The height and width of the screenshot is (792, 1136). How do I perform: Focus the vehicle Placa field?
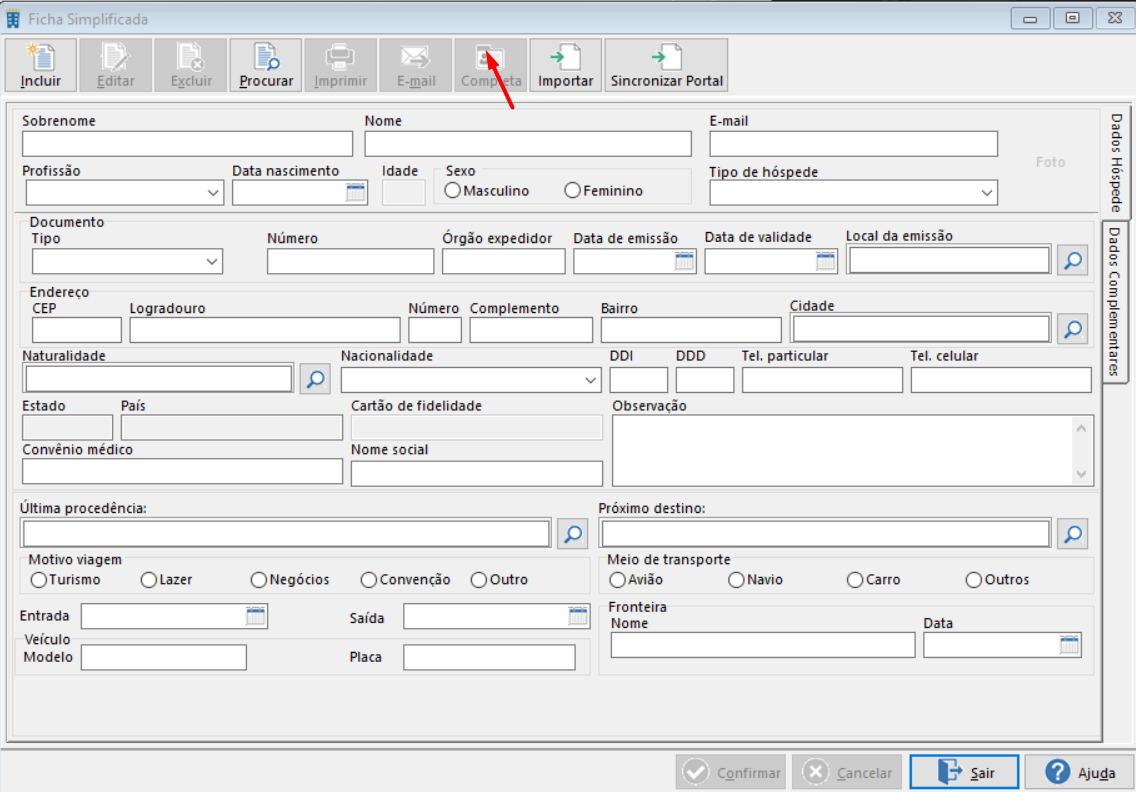pyautogui.click(x=490, y=657)
